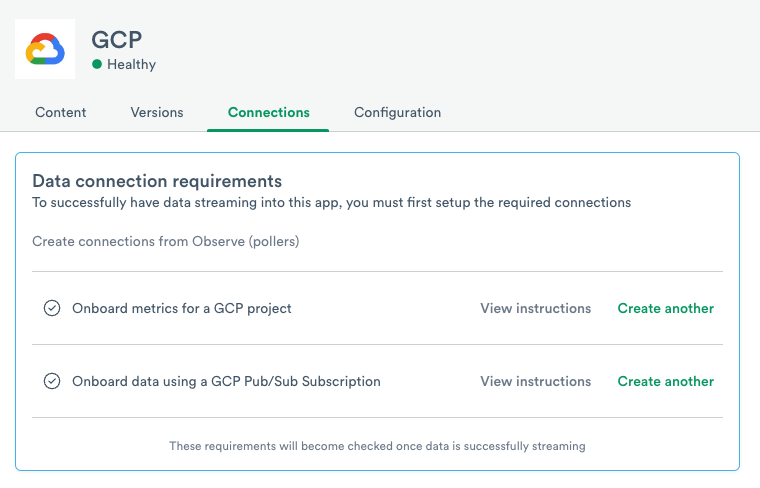
Task: Click the green Healthy status dot
Action: coord(97,64)
